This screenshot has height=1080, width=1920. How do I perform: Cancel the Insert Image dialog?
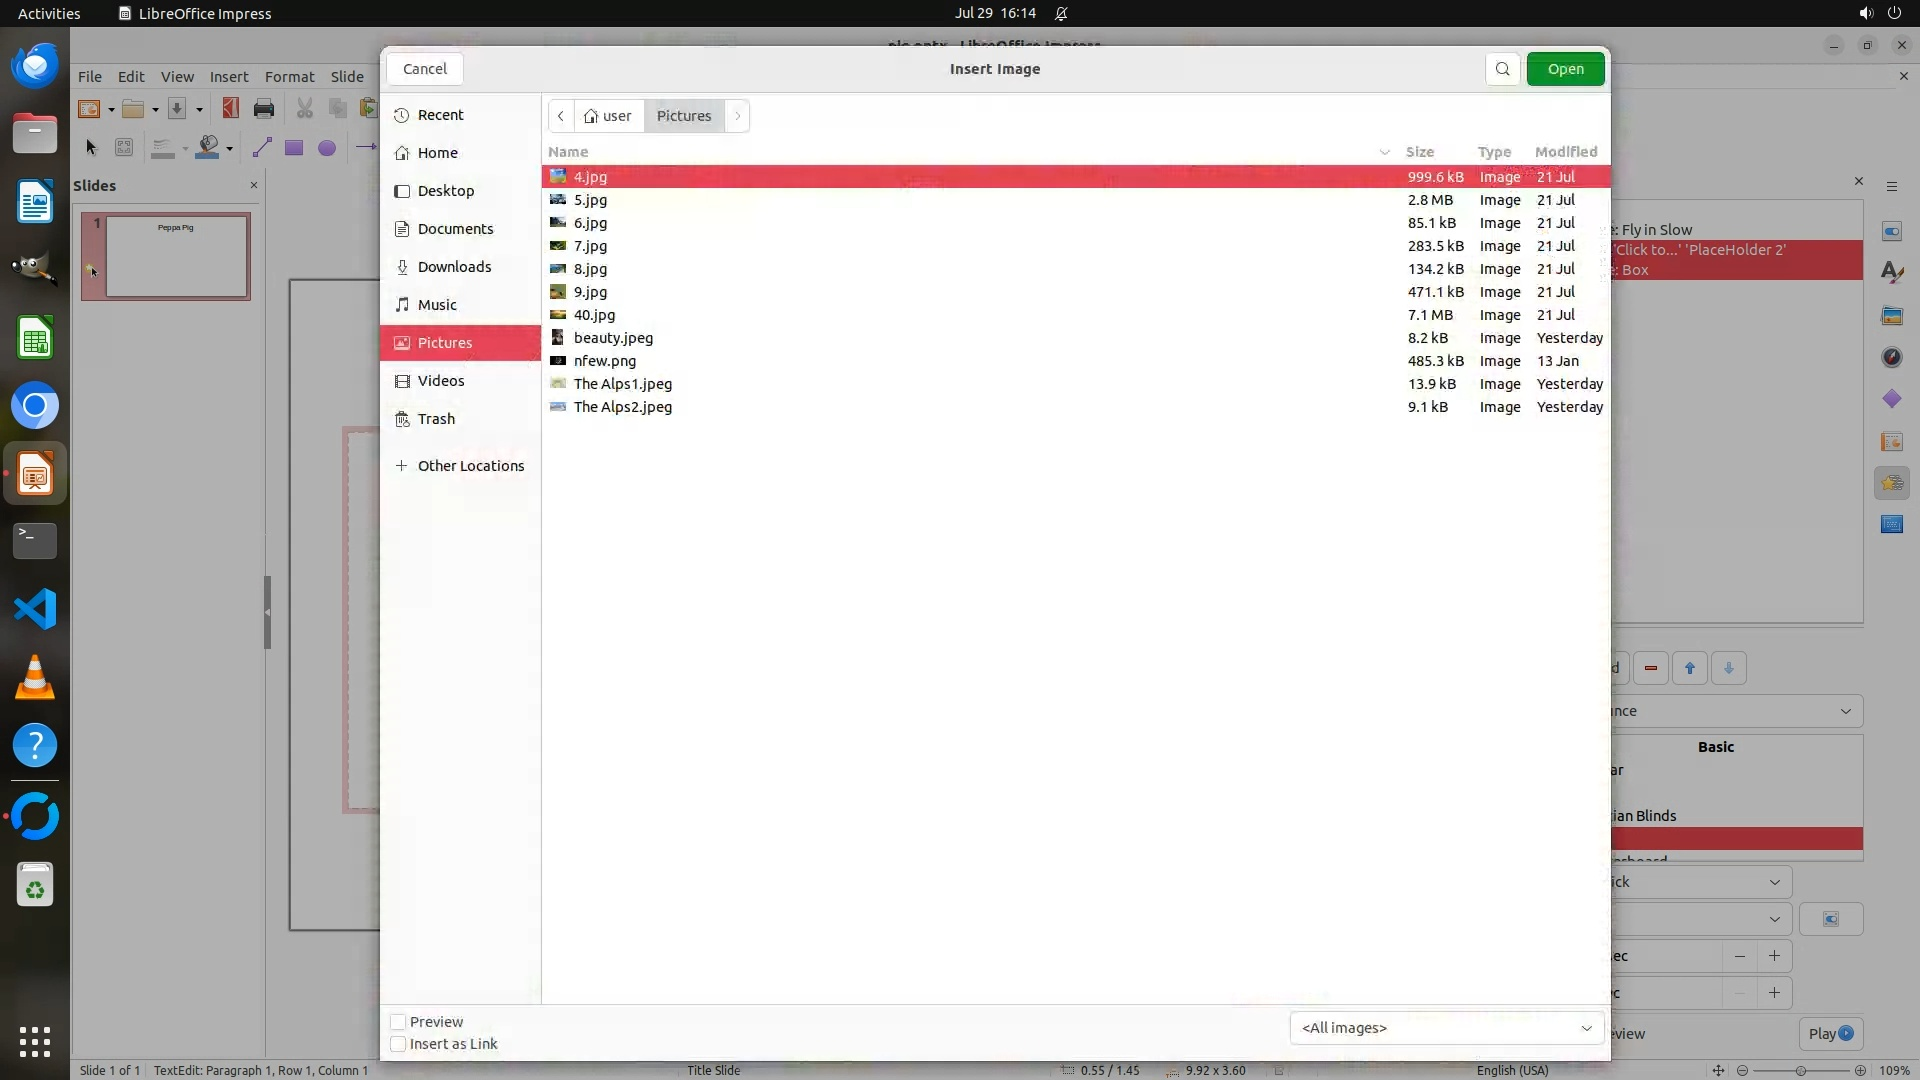pyautogui.click(x=425, y=69)
